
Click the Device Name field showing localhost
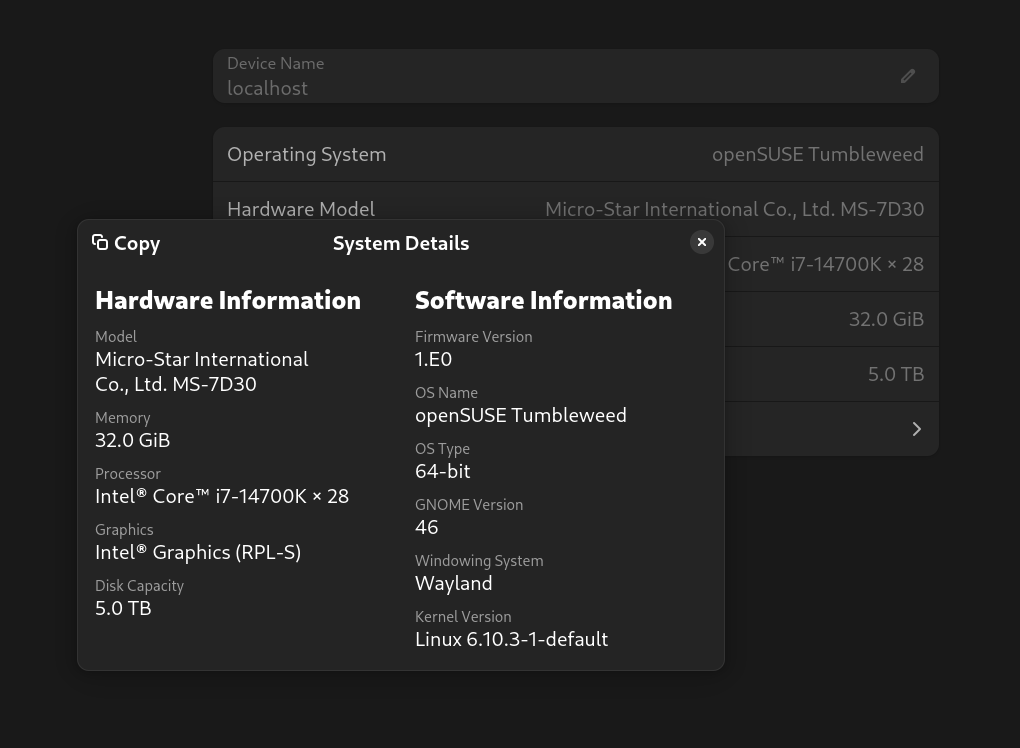(560, 77)
